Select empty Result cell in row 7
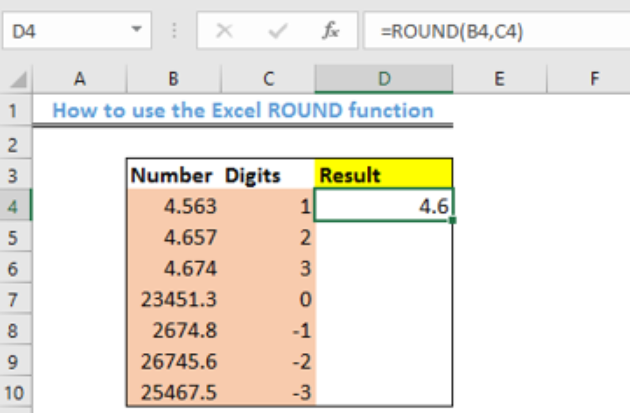The image size is (630, 415). tap(384, 299)
